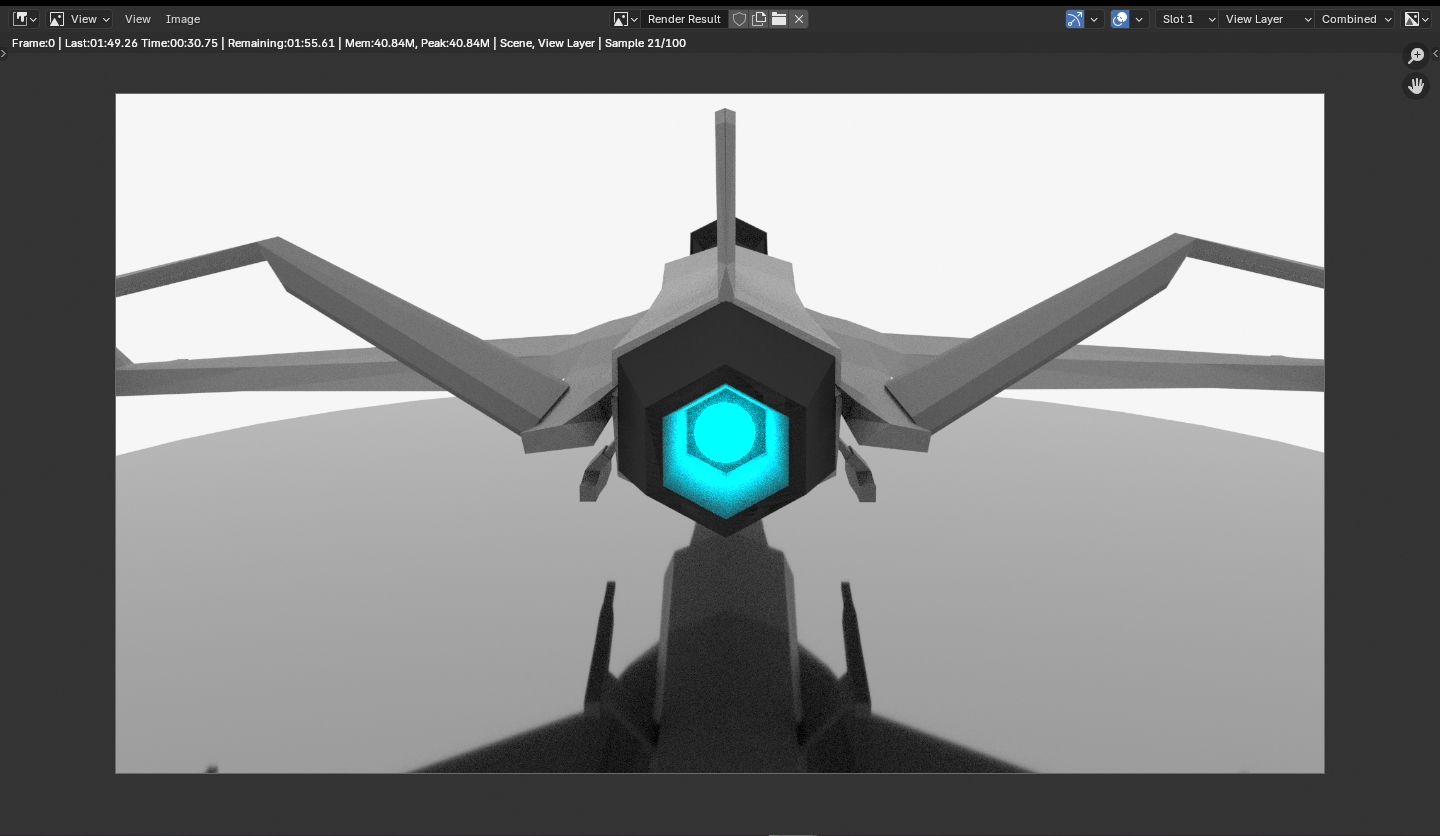
Task: Click the Render Result image name field
Action: click(x=684, y=19)
